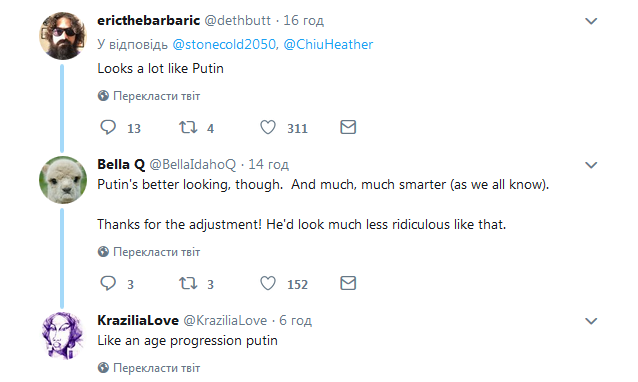Open Bella Q's alpaca profile avatar

coord(63,180)
